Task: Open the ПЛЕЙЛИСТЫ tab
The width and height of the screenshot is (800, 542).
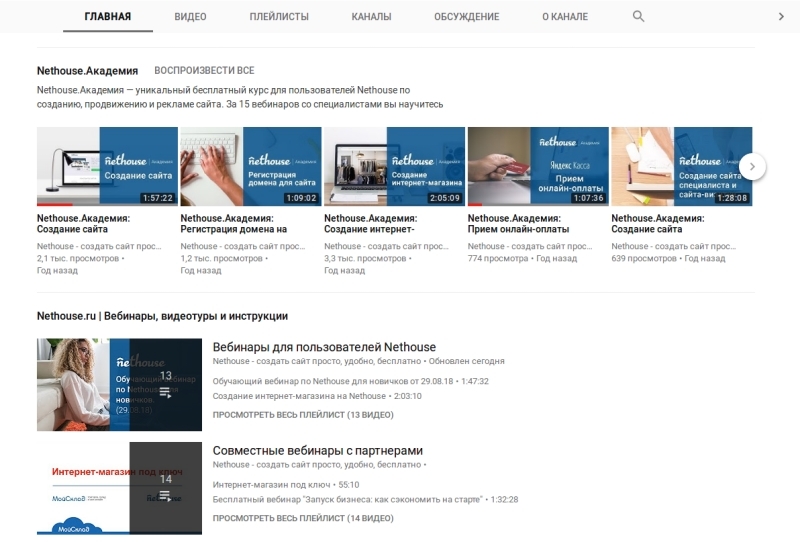Action: tap(279, 16)
